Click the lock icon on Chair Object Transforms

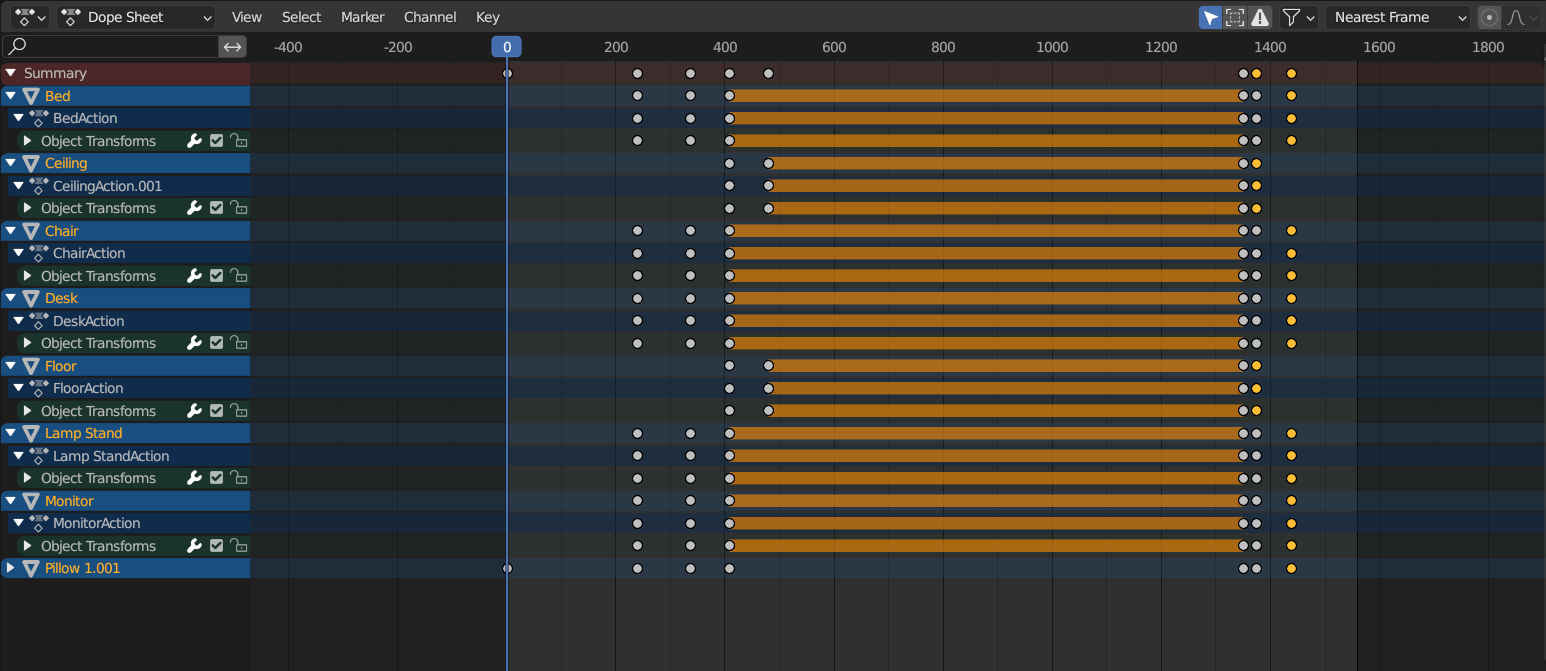click(x=238, y=276)
